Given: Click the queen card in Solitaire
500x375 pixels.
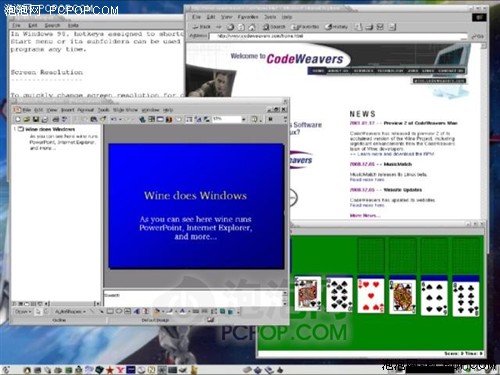Looking at the screenshot, I should [x=402, y=296].
